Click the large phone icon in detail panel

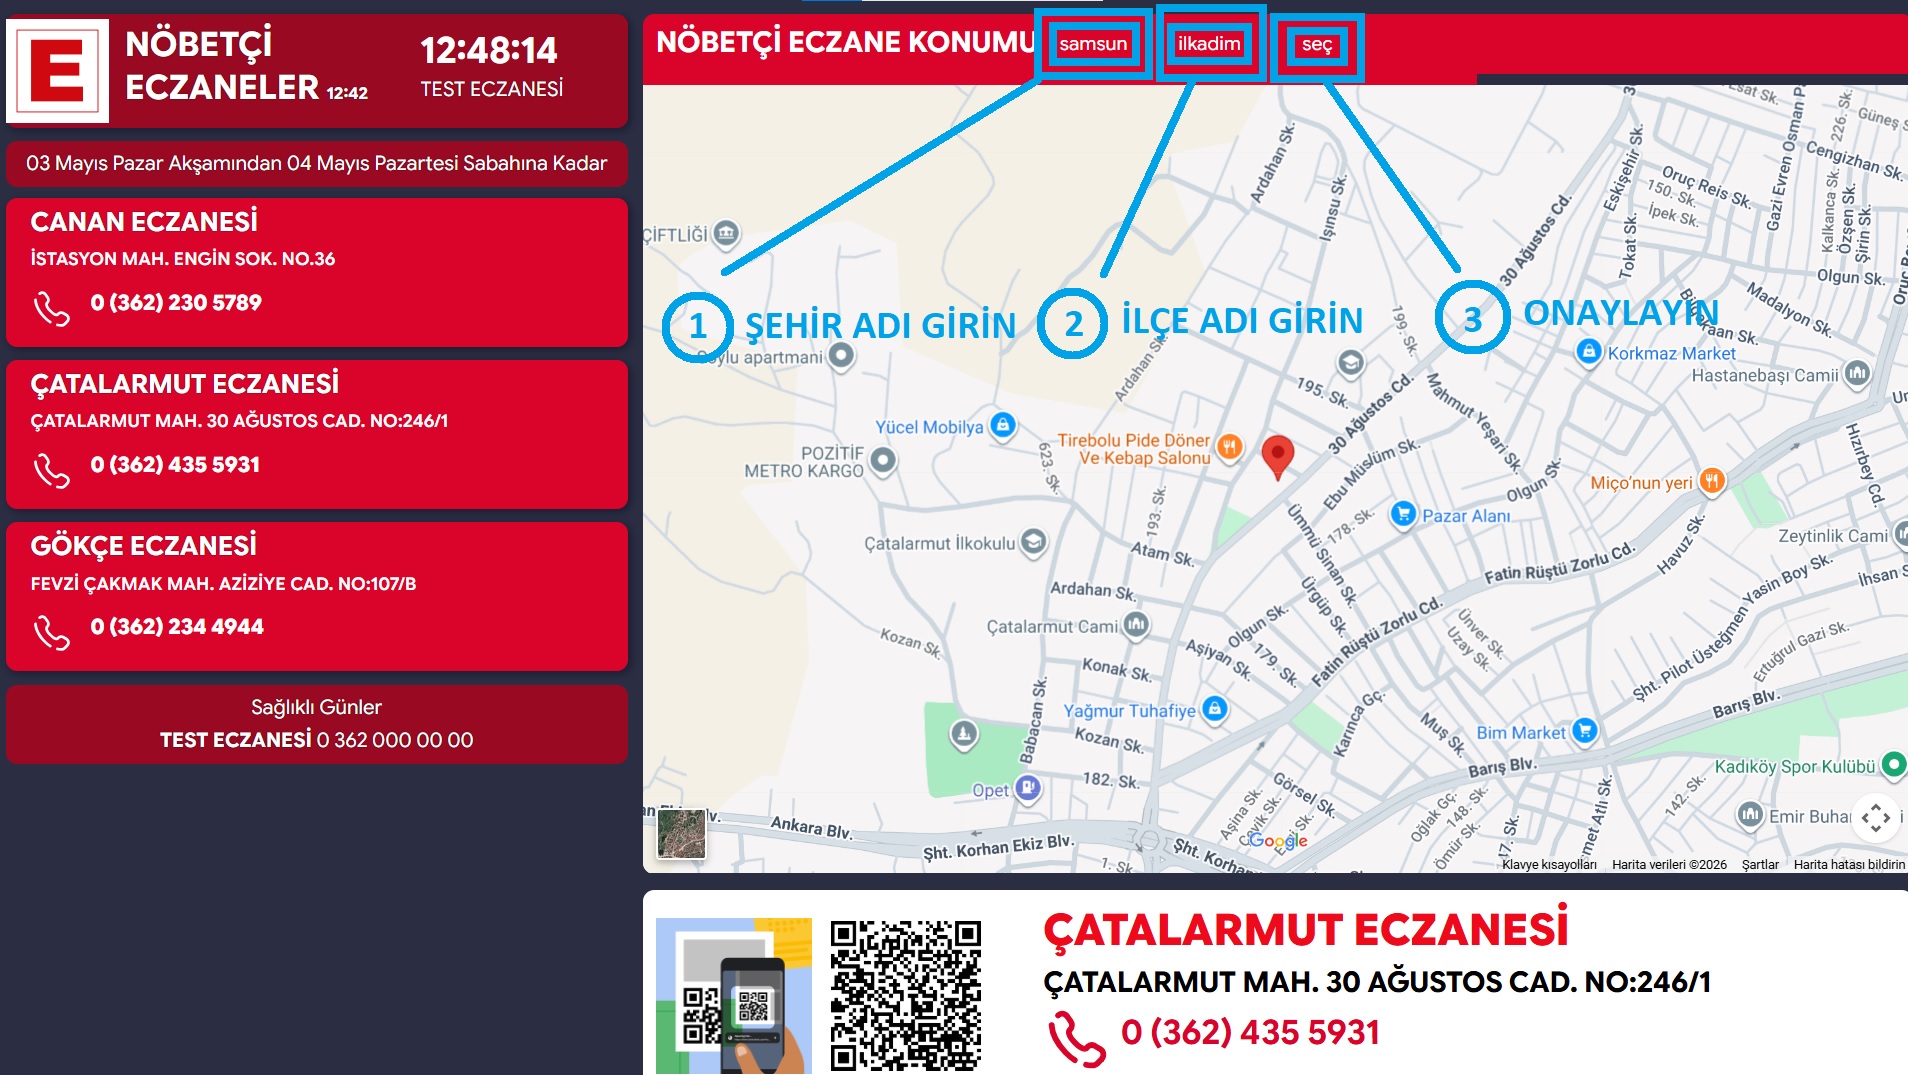tap(1077, 1039)
